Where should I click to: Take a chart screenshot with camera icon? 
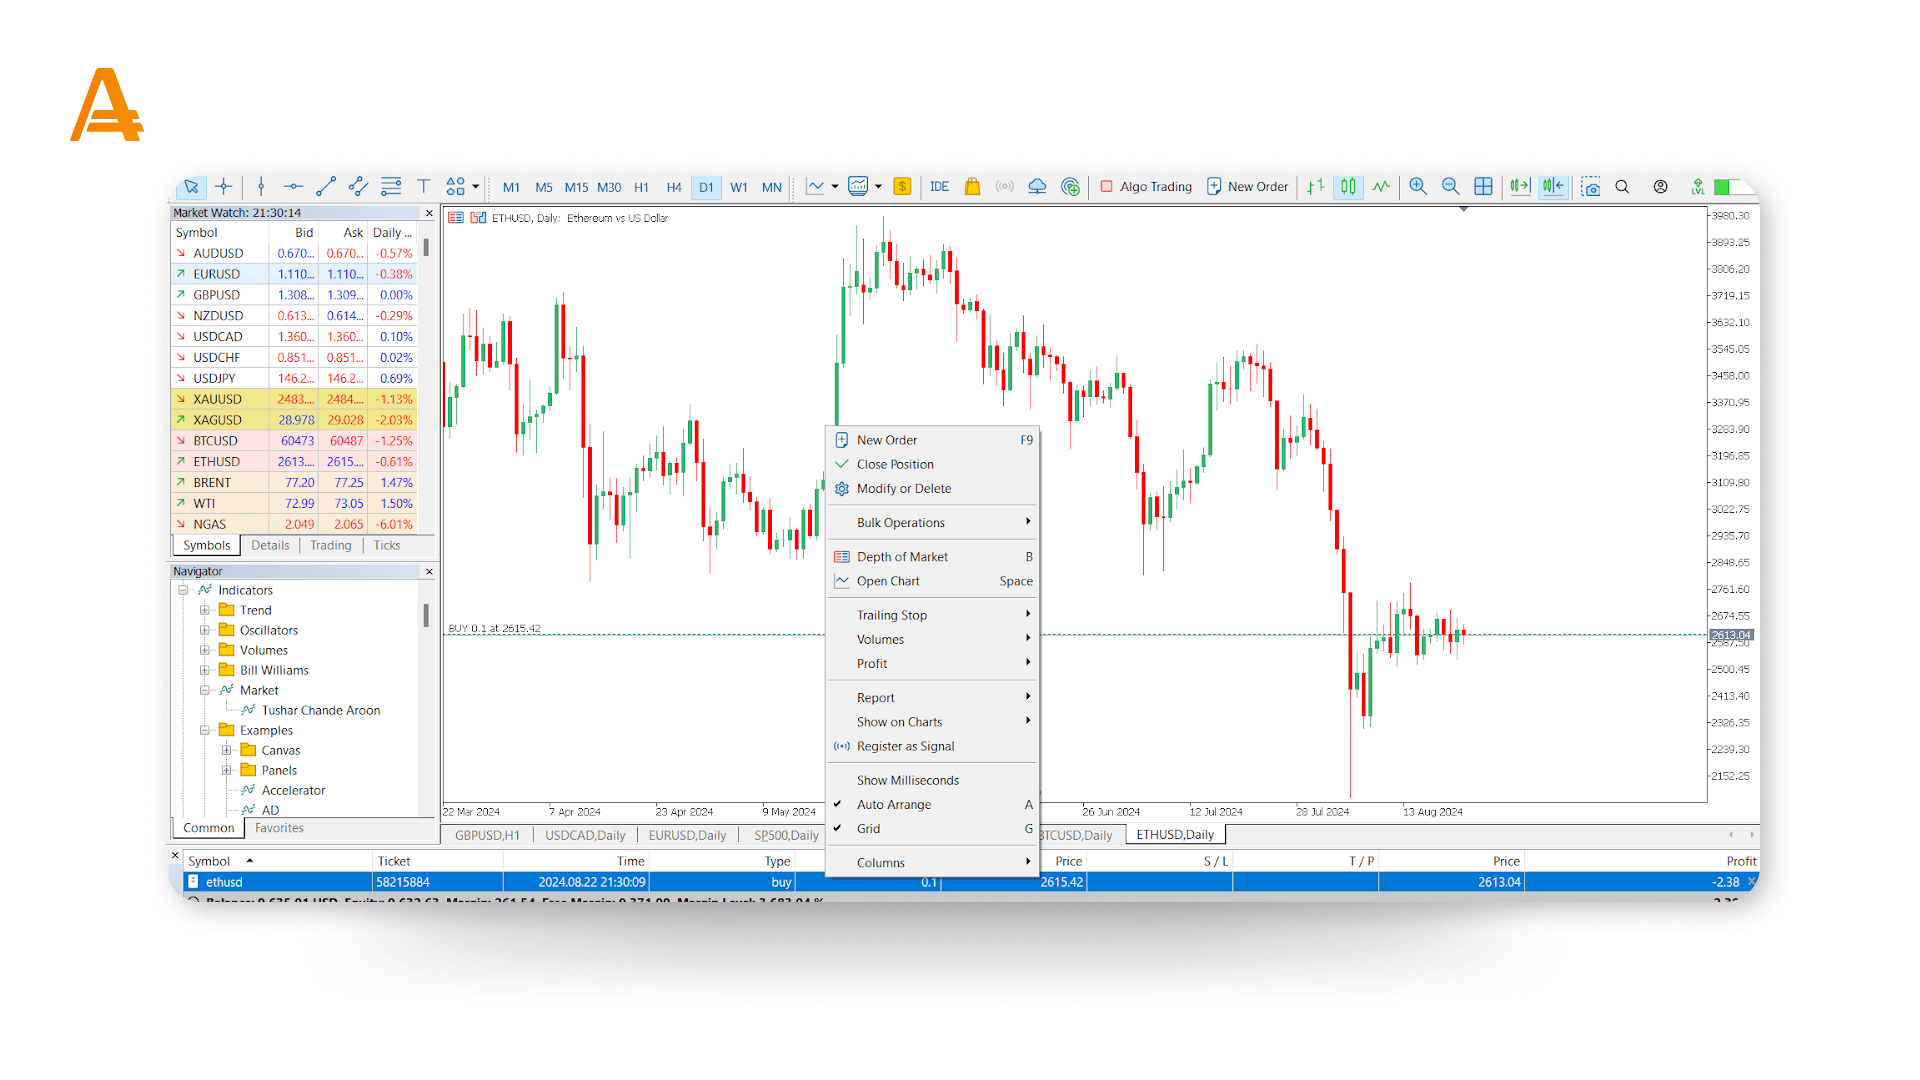tap(1591, 187)
